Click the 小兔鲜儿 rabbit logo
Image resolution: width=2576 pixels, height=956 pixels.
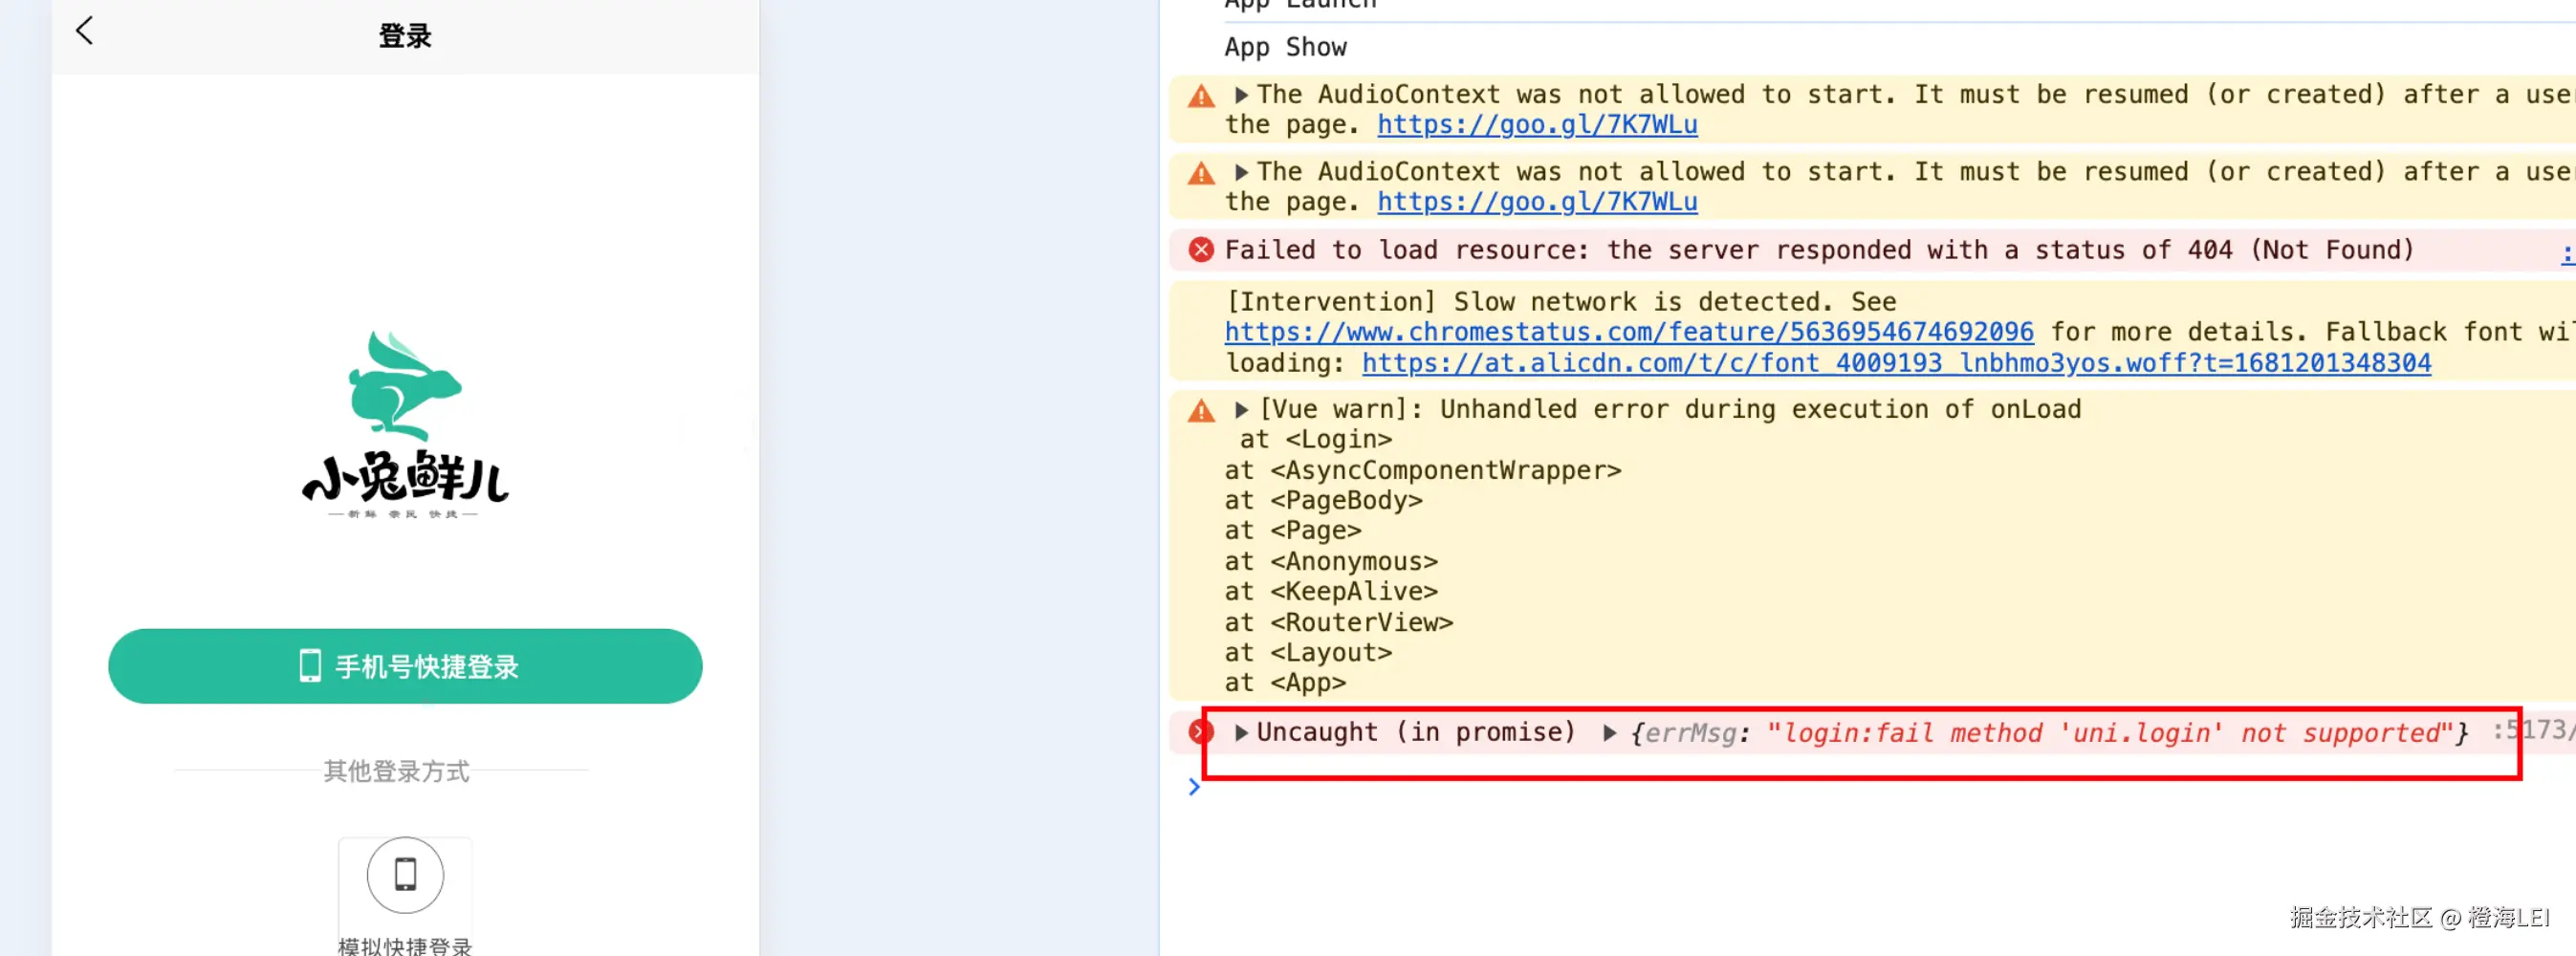[x=405, y=424]
